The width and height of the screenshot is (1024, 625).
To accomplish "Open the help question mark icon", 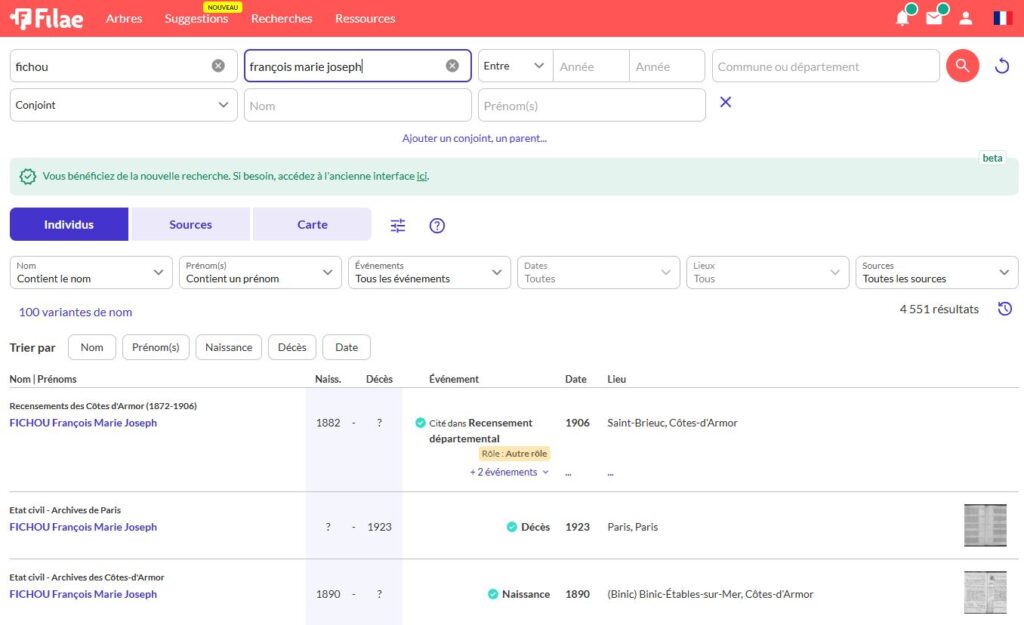I will point(437,225).
